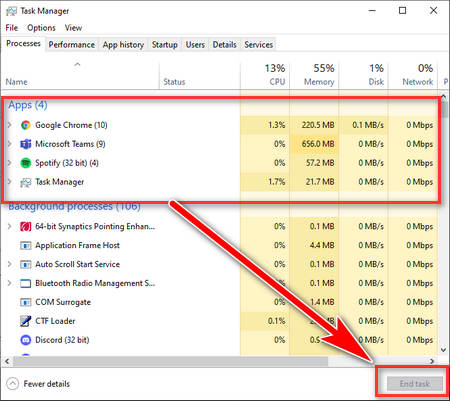Viewport: 450px width, 401px height.
Task: Click the Synaptics Pointing Enhancer icon
Action: (26, 227)
